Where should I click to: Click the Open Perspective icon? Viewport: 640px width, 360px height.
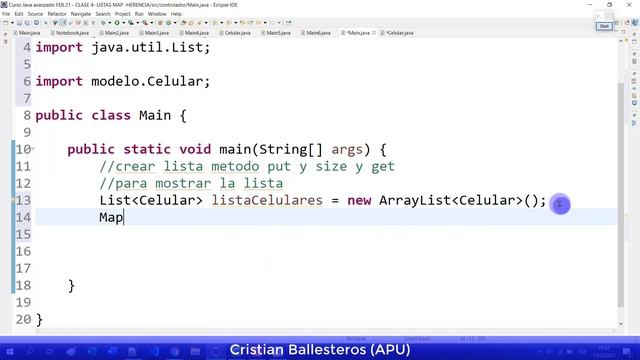pos(627,23)
